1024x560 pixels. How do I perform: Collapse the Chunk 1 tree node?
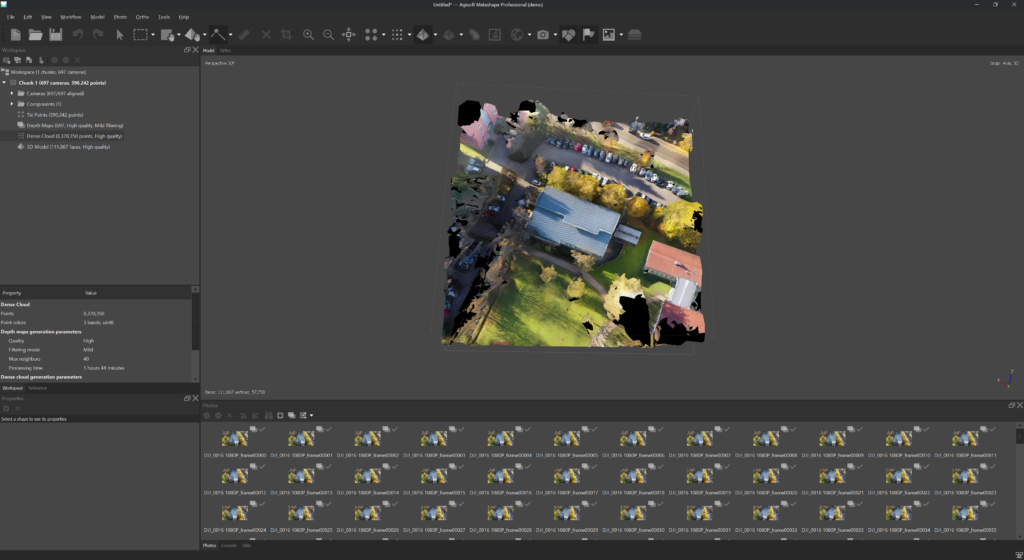(5, 83)
